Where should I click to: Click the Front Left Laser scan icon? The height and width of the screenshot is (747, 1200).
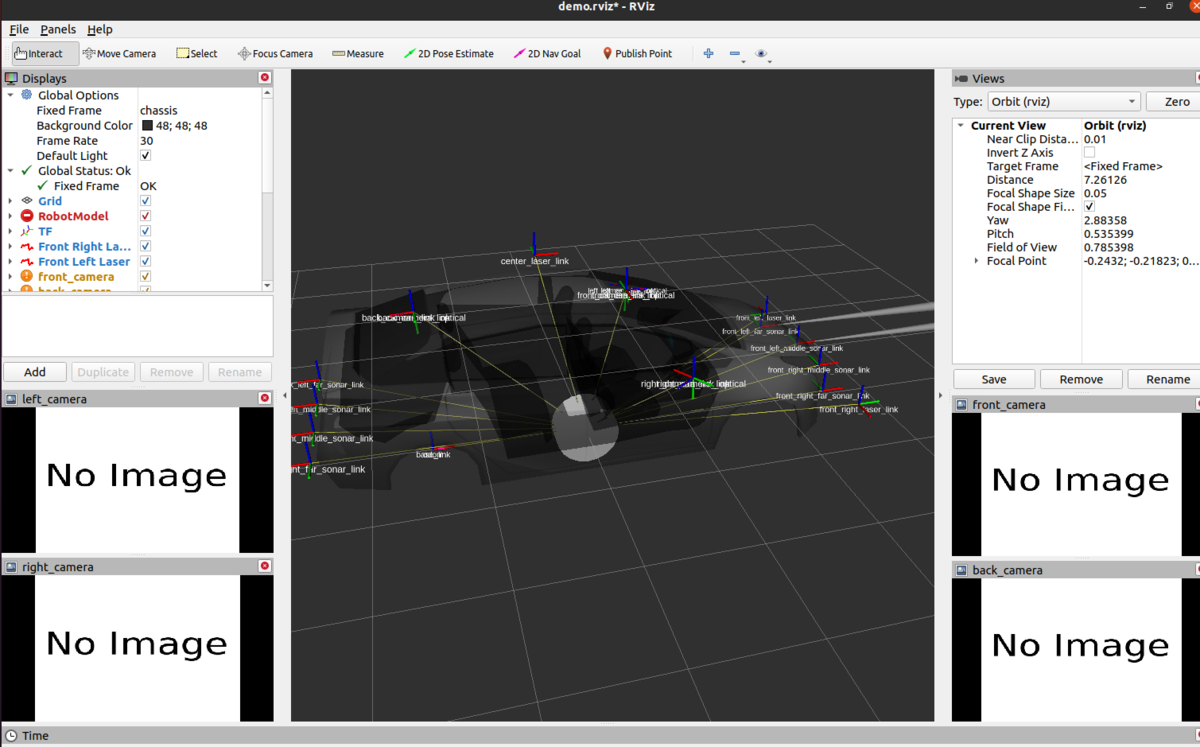tap(27, 261)
